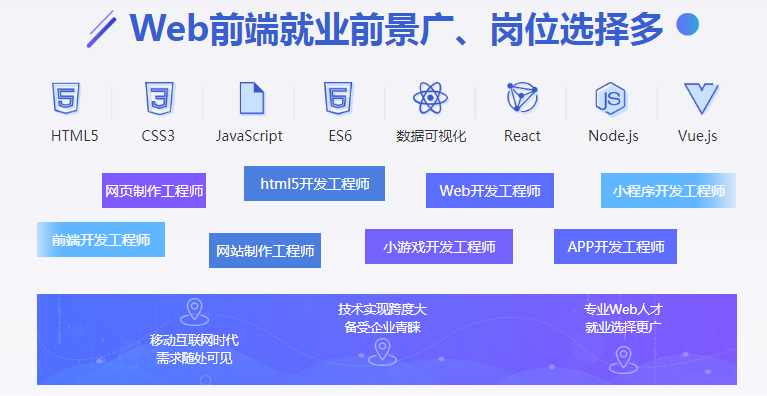The width and height of the screenshot is (767, 396).
Task: Click the location pin above 移动互联网时代
Action: tap(195, 312)
